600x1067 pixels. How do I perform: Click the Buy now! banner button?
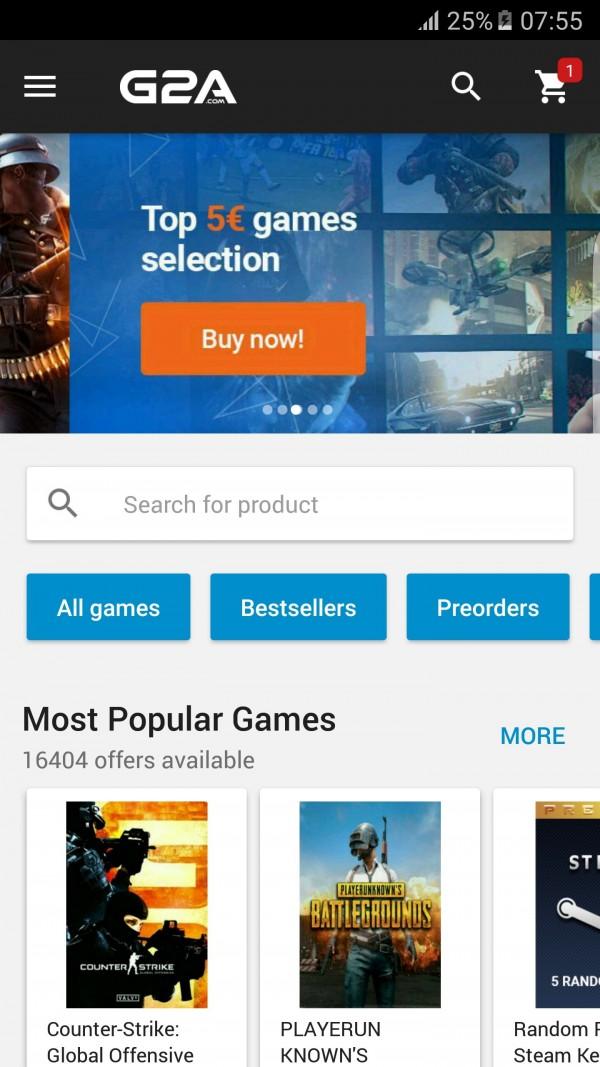click(x=253, y=338)
